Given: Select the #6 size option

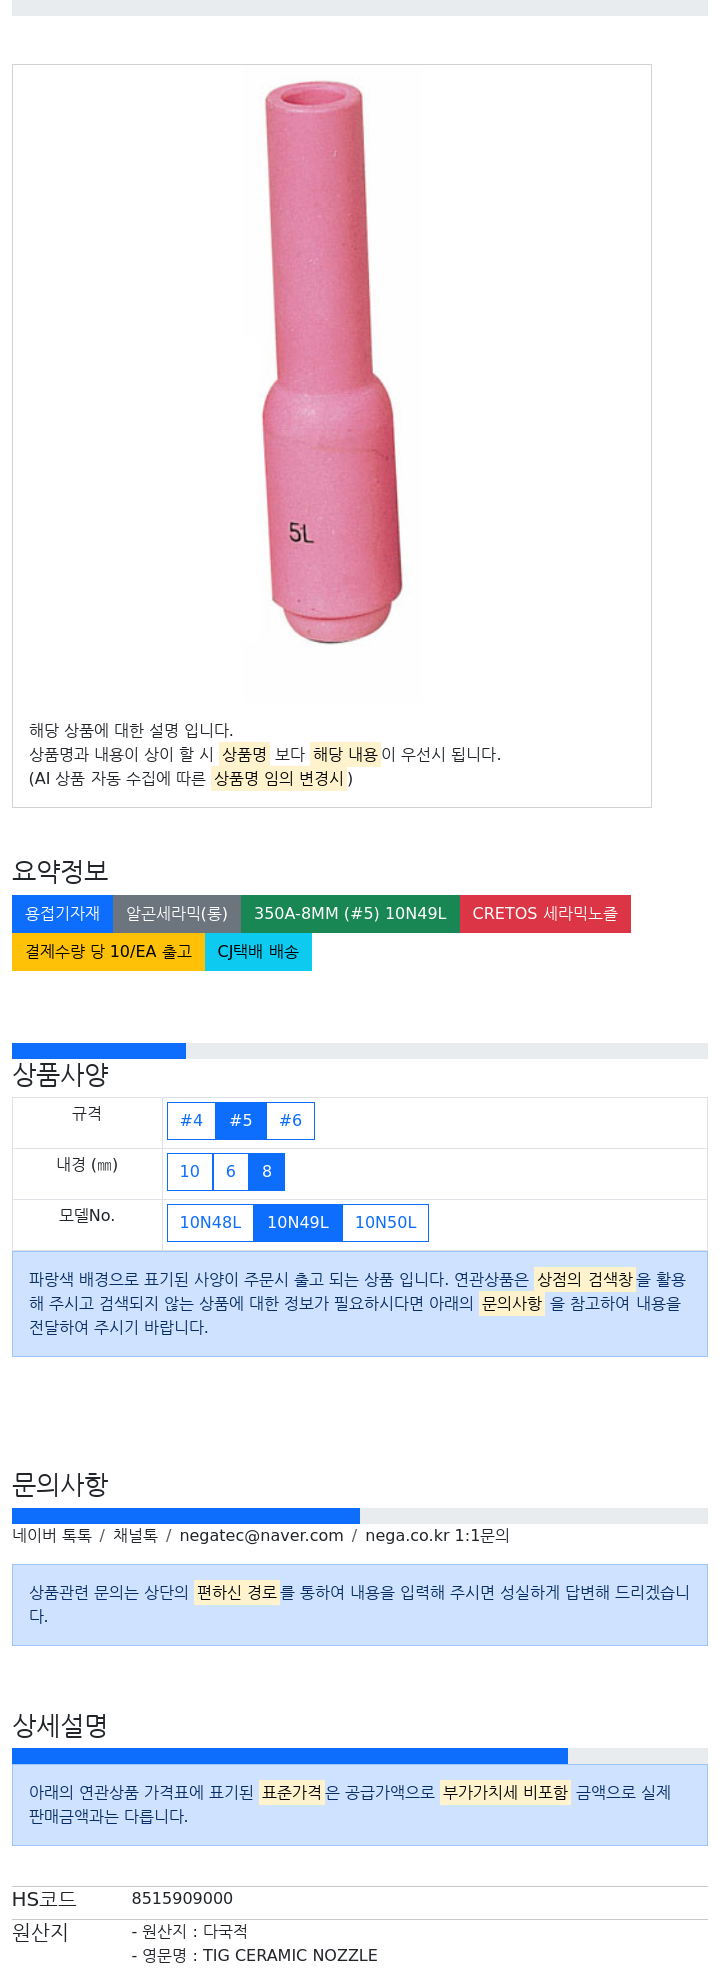Looking at the screenshot, I should (290, 1120).
